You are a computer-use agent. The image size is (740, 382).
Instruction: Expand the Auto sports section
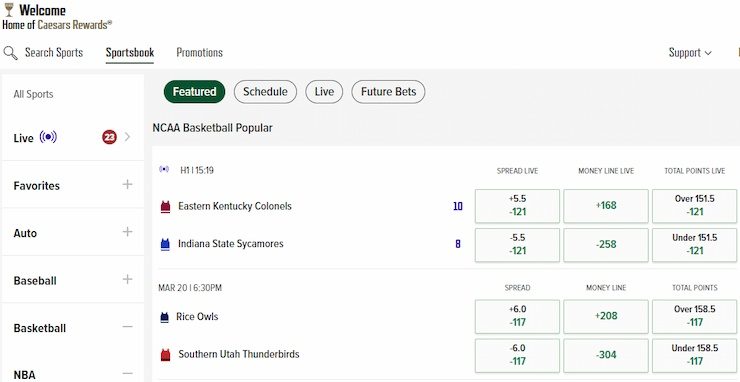[127, 232]
